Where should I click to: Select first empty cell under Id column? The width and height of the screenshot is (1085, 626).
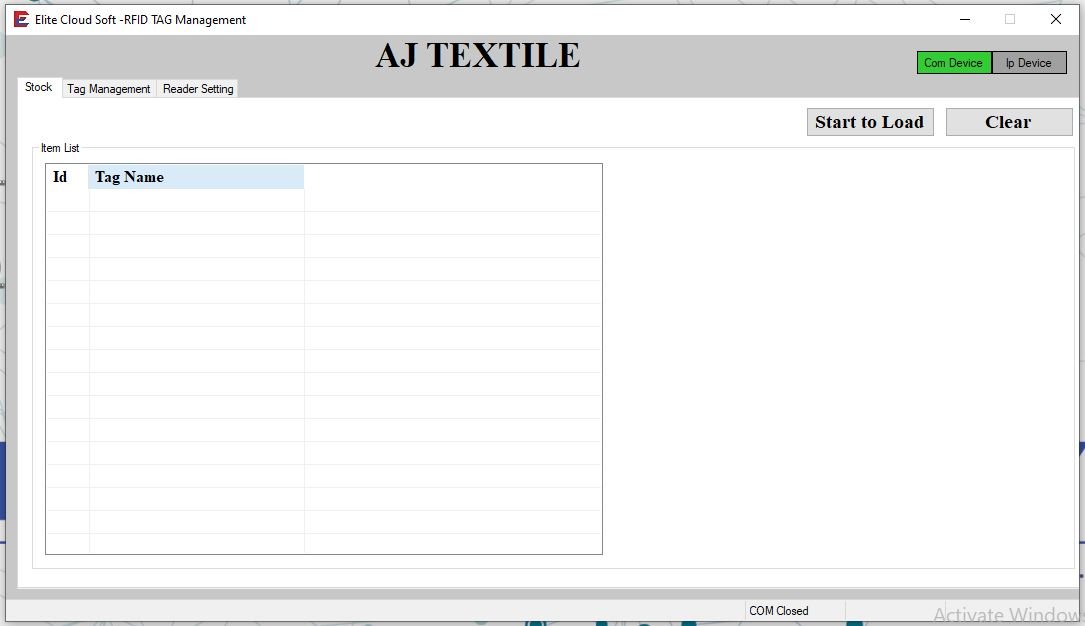point(67,200)
